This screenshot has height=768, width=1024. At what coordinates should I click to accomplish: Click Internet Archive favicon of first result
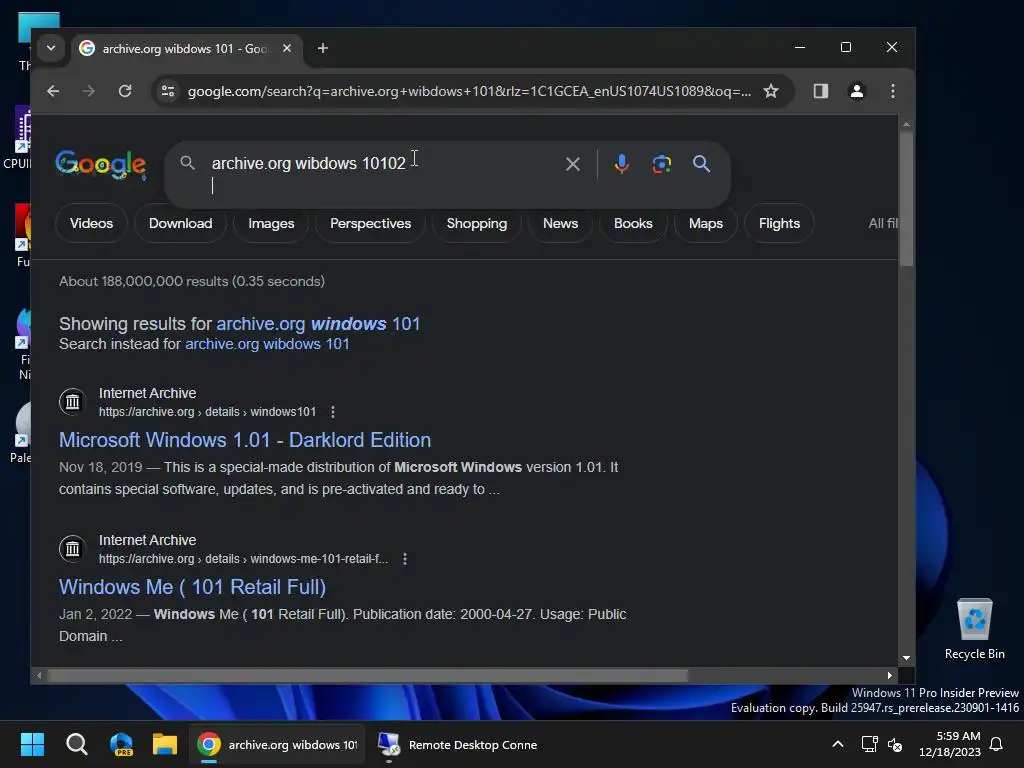(72, 402)
